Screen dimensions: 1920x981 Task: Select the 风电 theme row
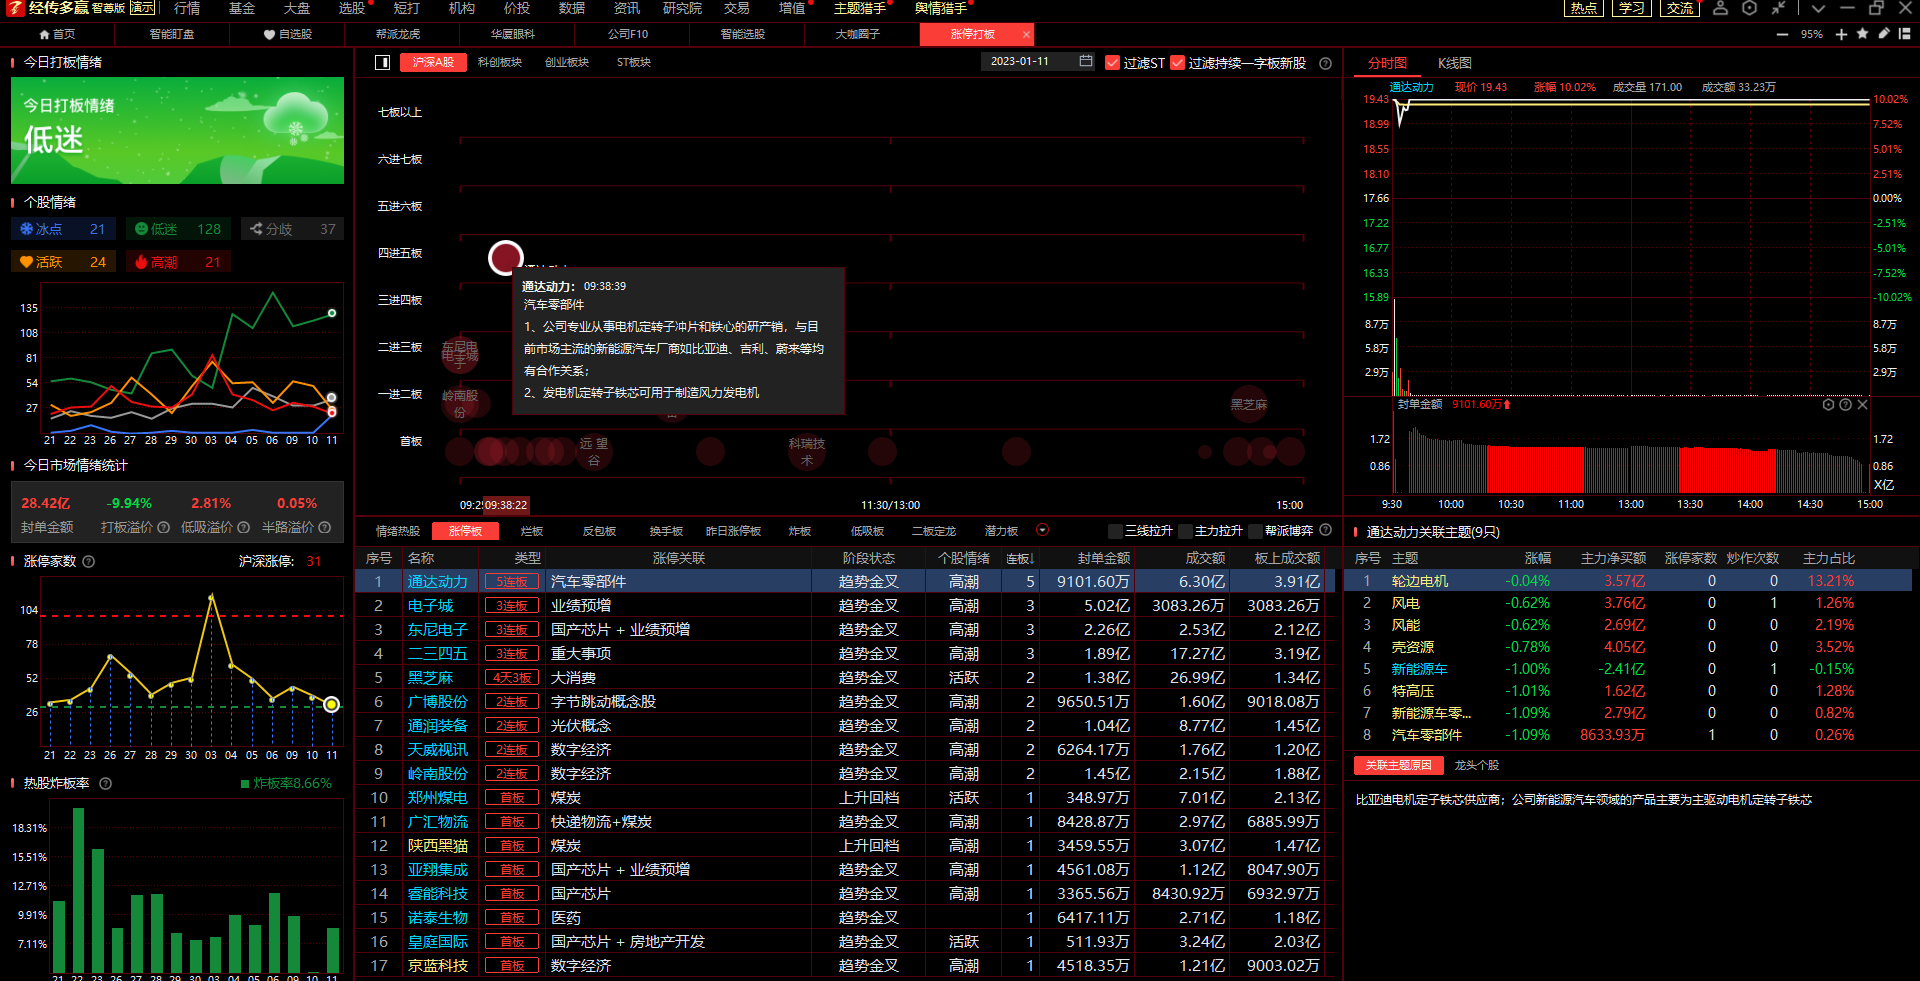(1629, 603)
